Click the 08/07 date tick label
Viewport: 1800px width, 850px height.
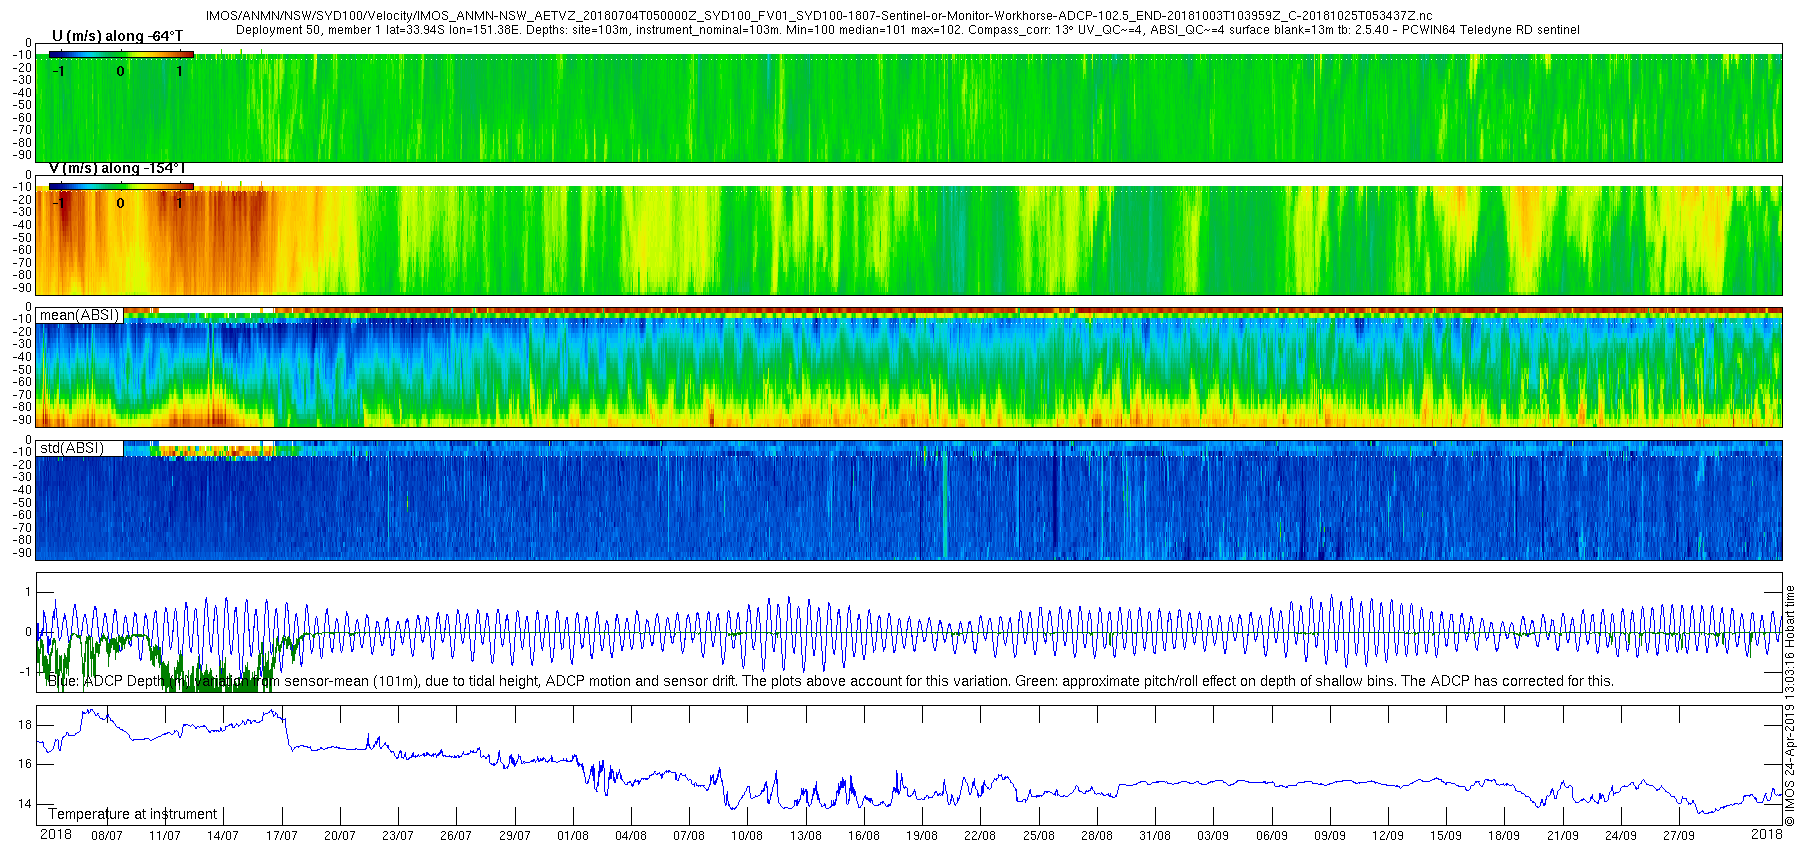(107, 836)
